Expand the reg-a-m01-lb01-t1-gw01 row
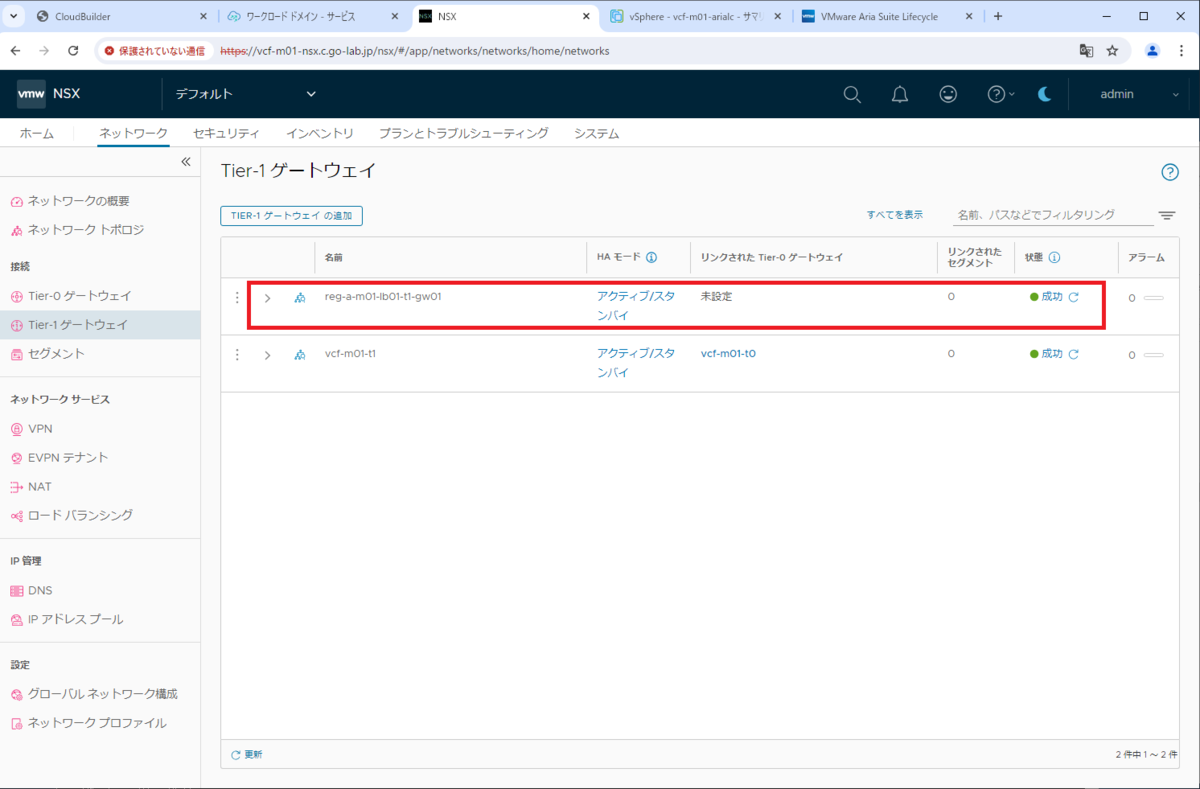 point(267,298)
